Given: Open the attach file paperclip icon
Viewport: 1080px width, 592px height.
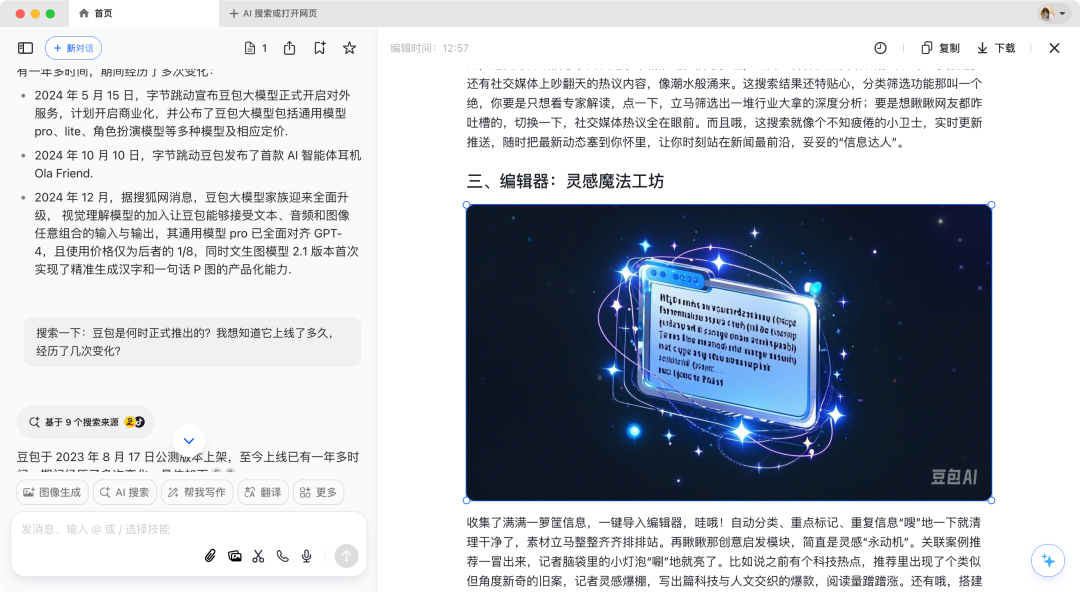Looking at the screenshot, I should [210, 556].
